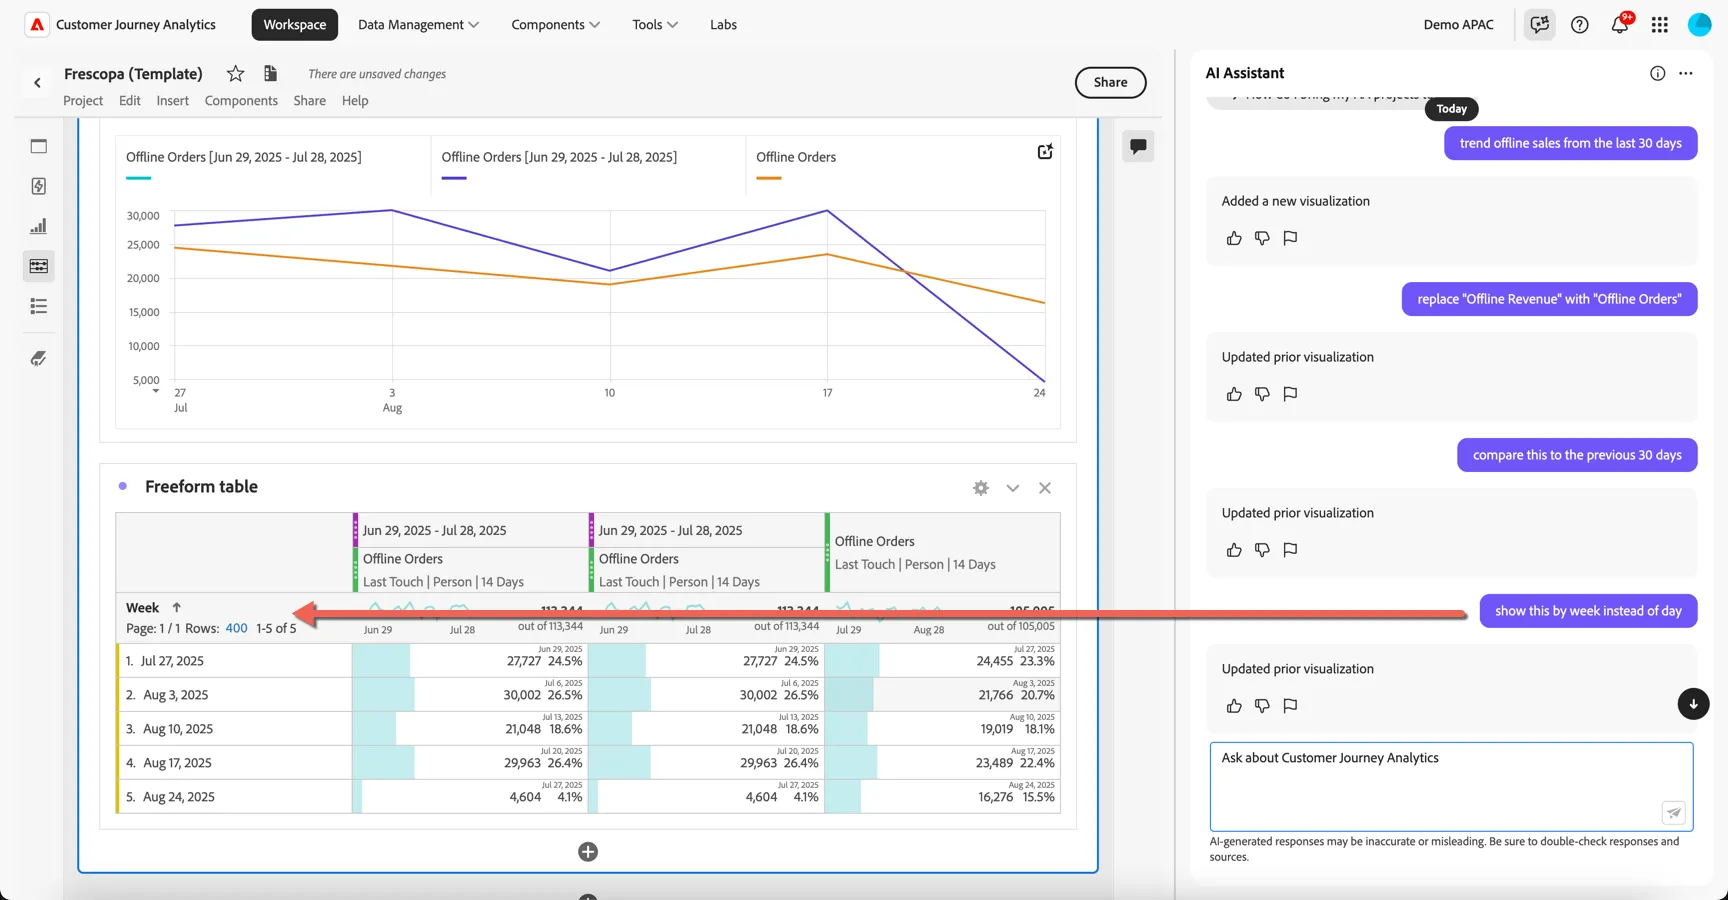Image resolution: width=1728 pixels, height=900 pixels.
Task: Click the Rows 400 link
Action: coord(236,628)
